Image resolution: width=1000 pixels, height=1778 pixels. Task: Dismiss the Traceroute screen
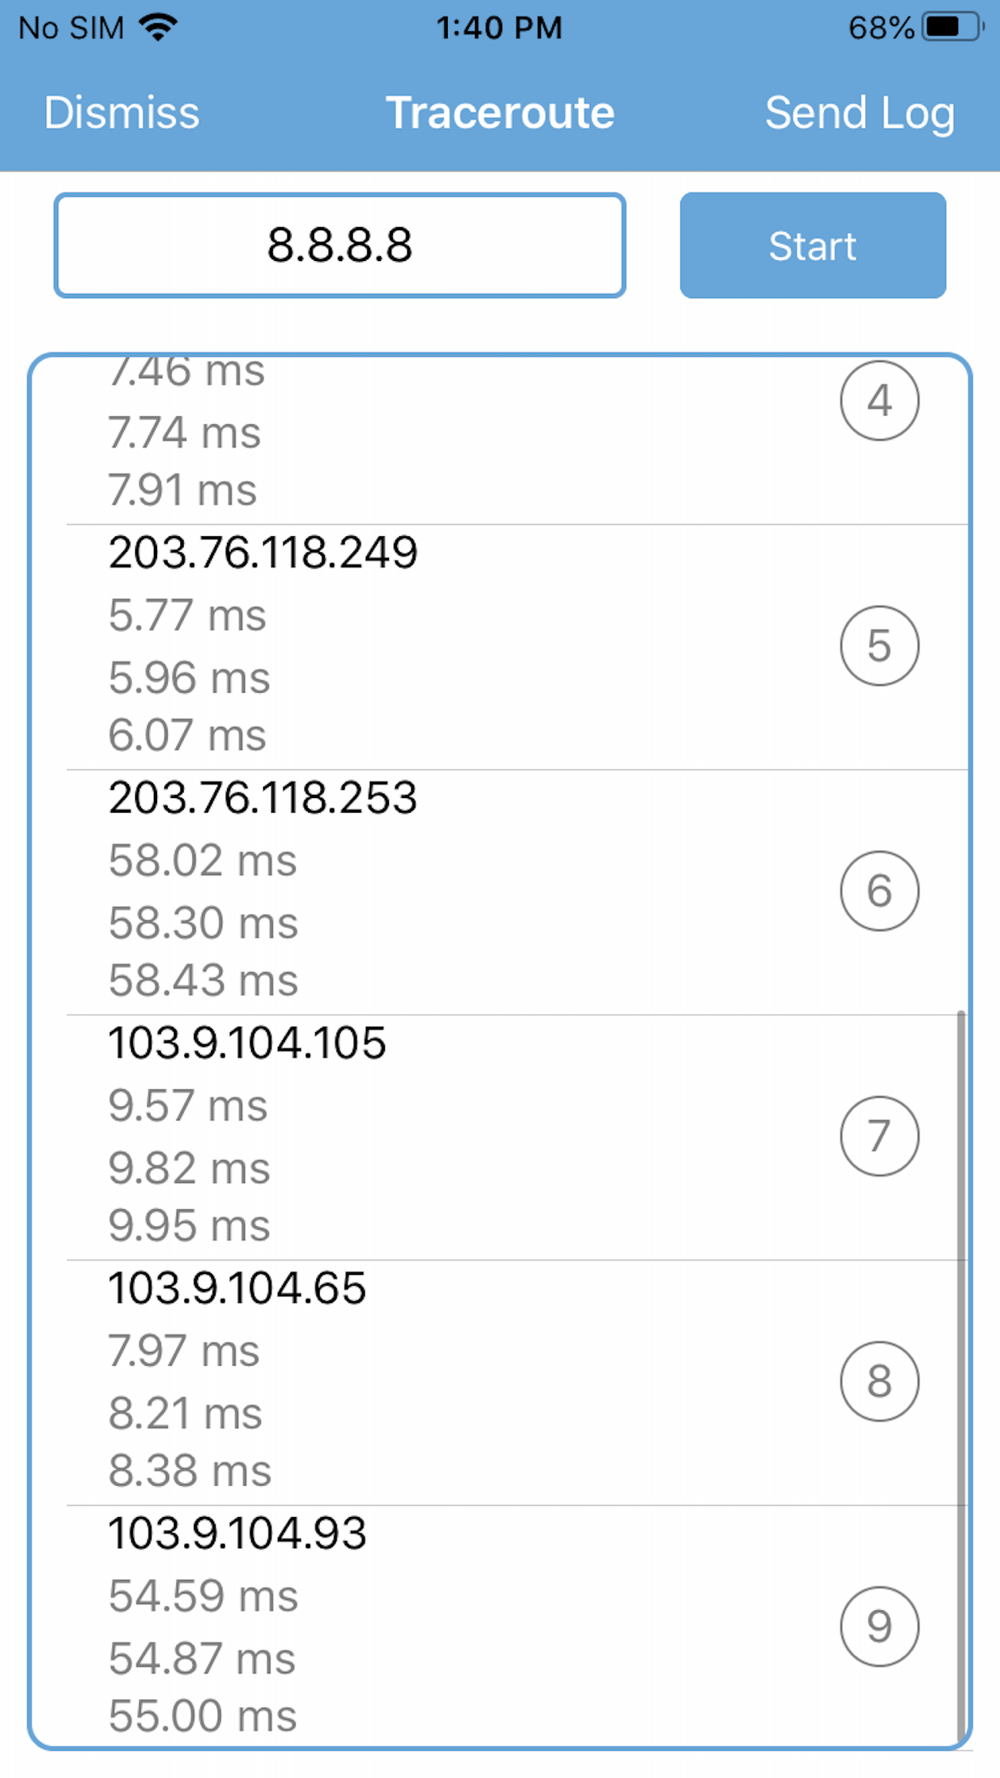tap(122, 112)
